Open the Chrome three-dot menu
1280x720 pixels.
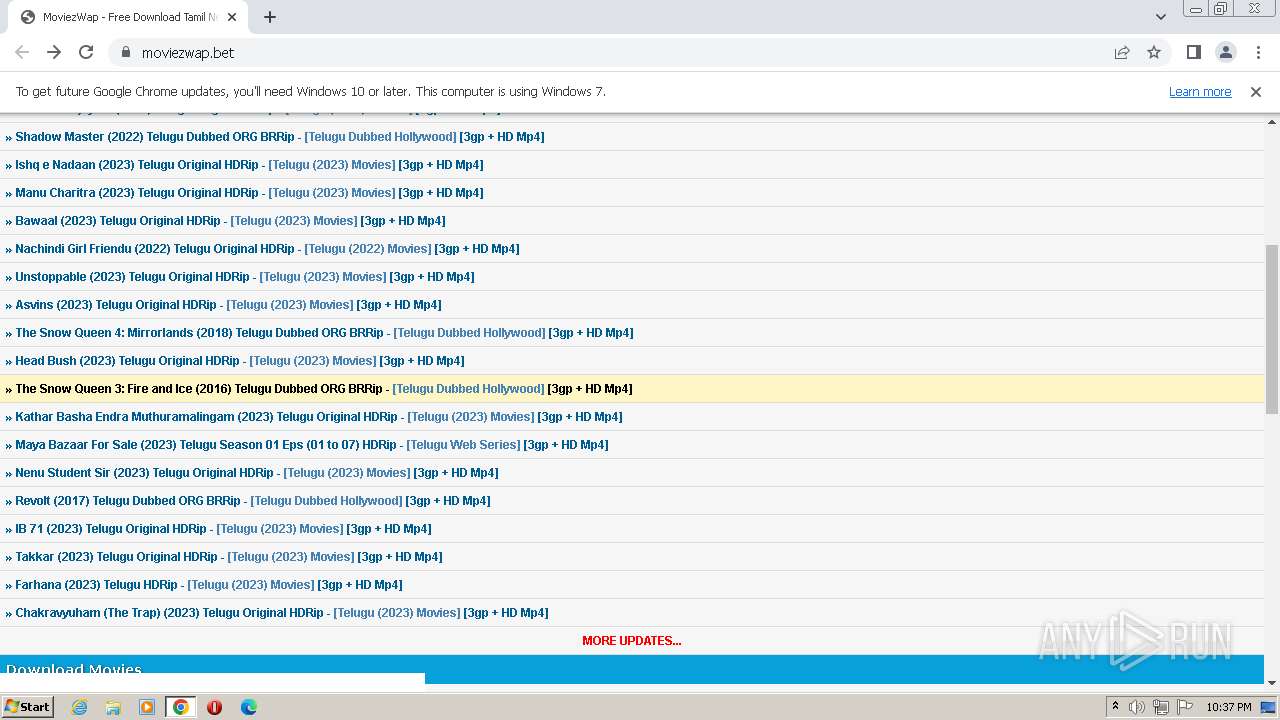[1257, 52]
